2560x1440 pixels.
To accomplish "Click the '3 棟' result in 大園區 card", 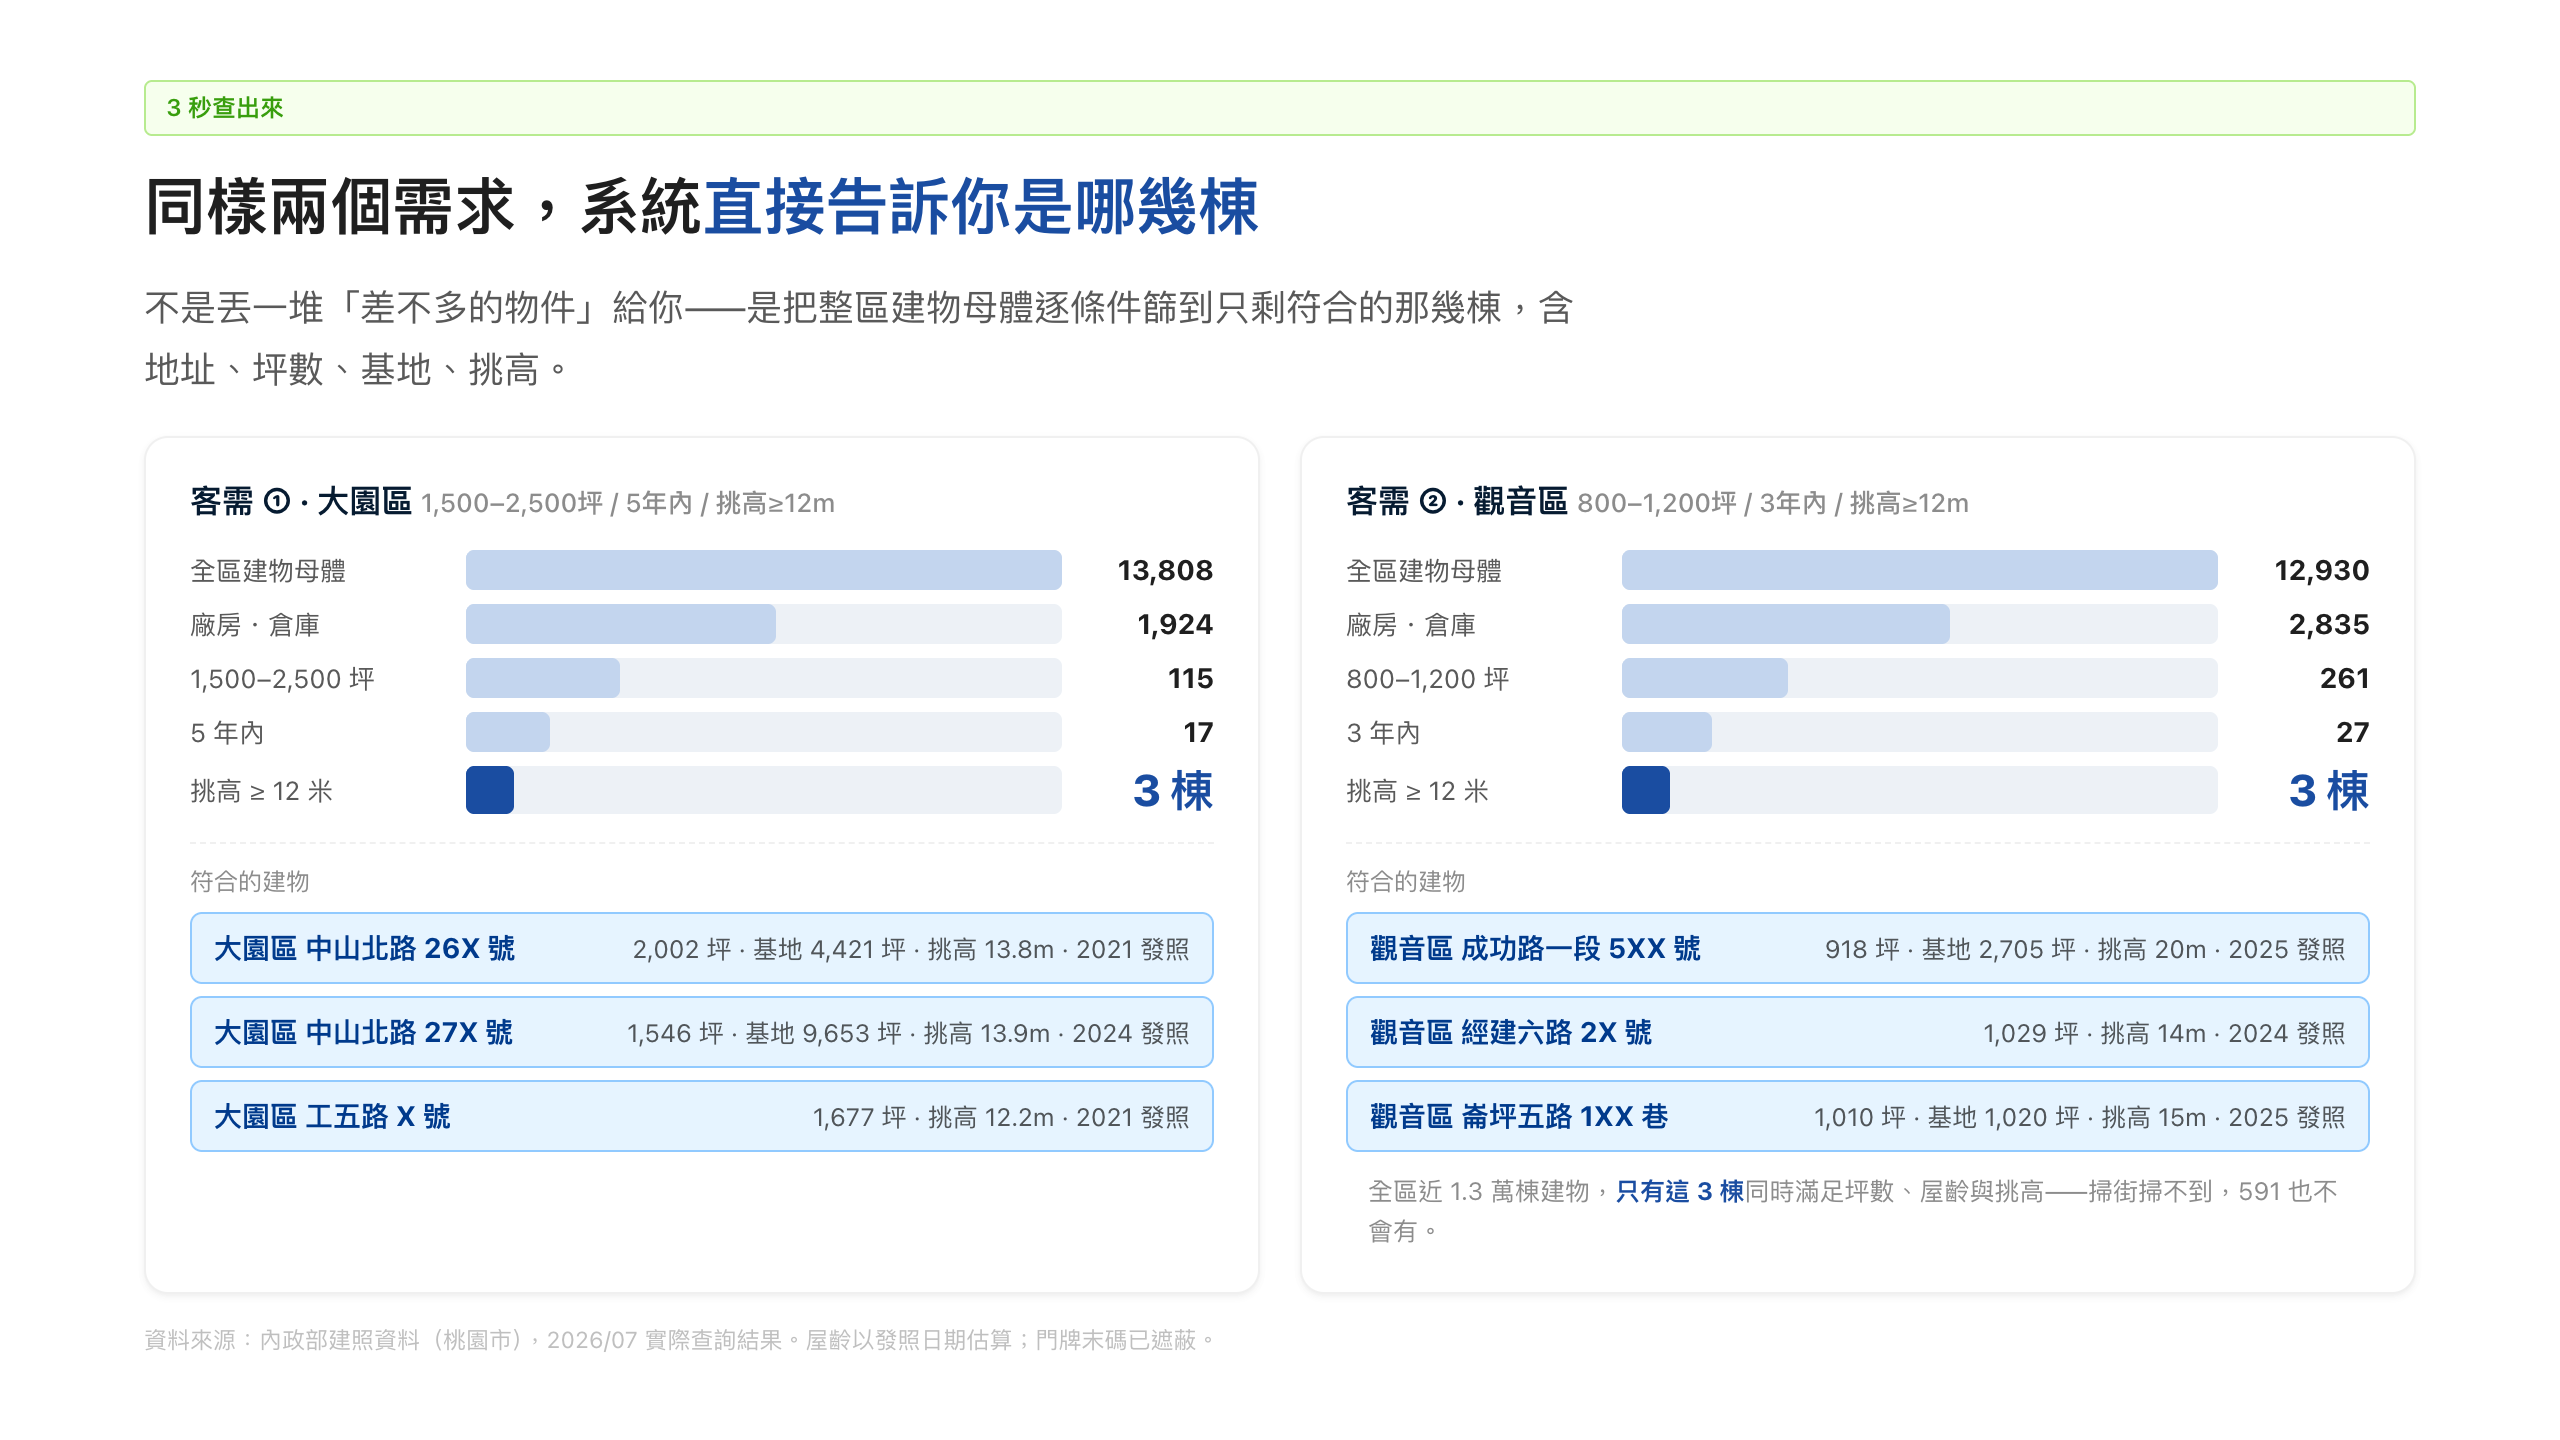I will tap(1173, 790).
